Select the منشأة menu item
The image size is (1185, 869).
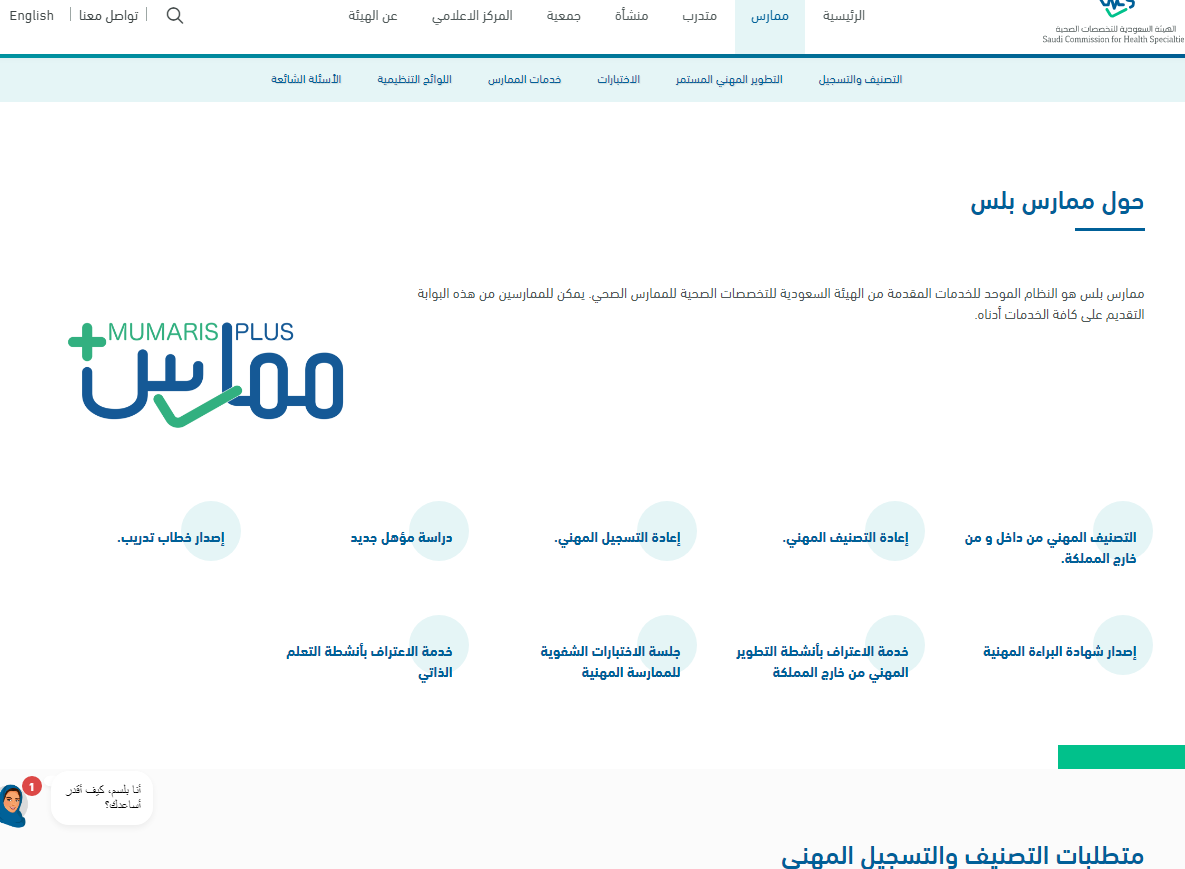pos(631,16)
